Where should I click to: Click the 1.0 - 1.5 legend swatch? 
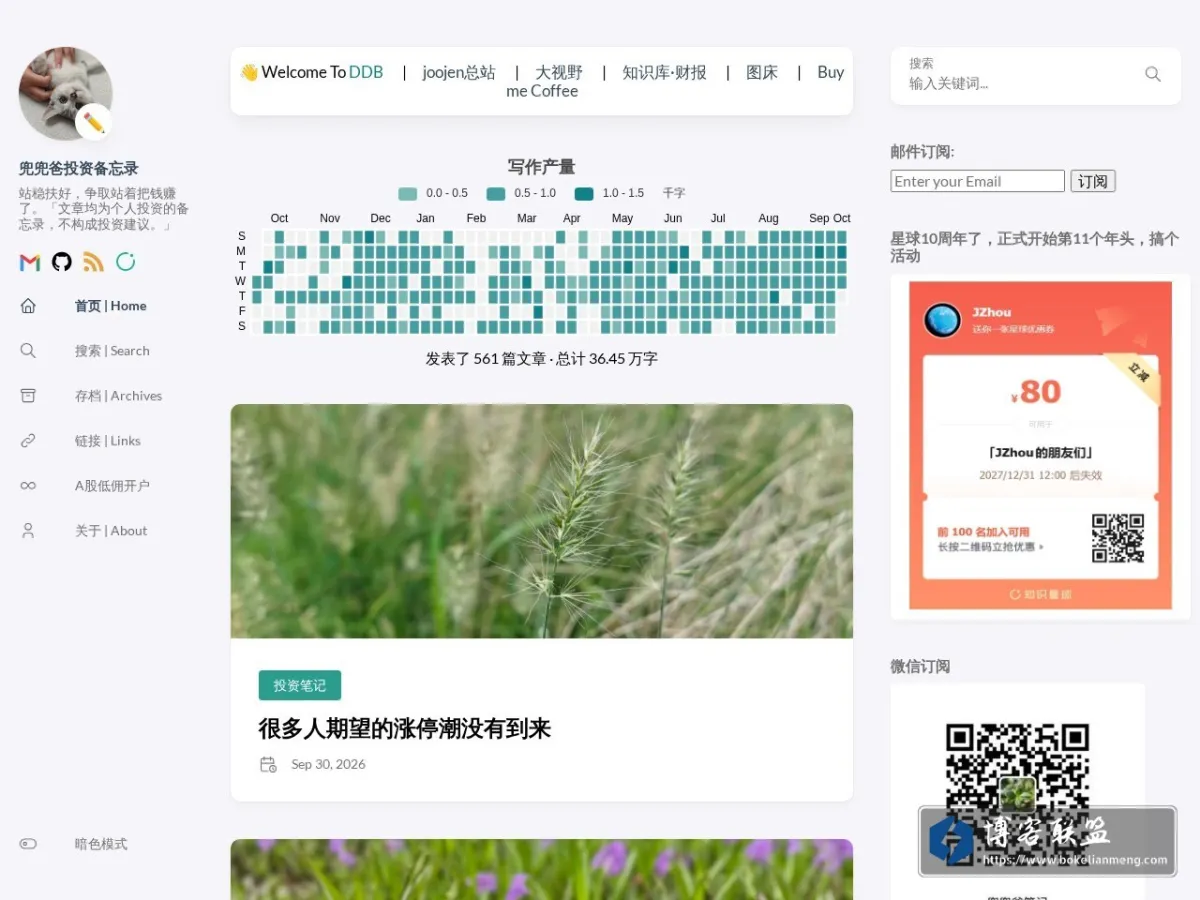click(584, 194)
